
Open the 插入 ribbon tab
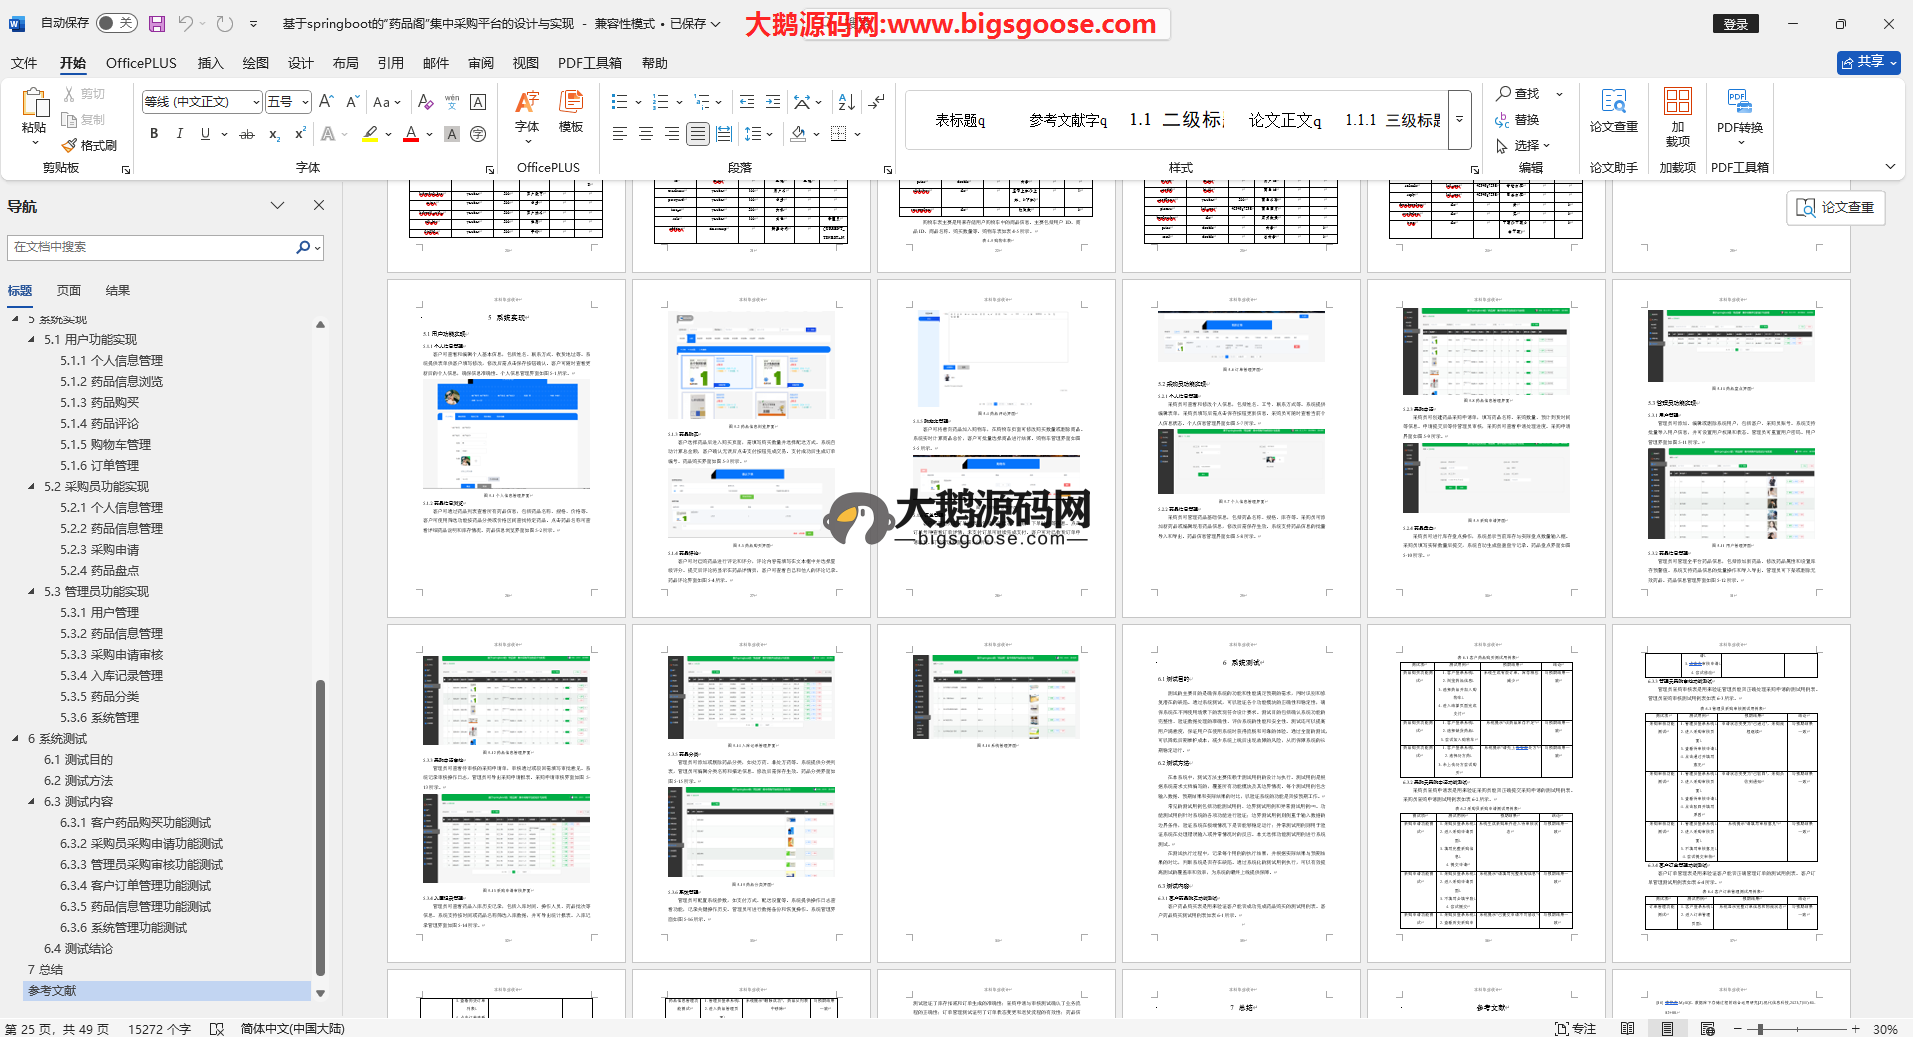tap(210, 63)
